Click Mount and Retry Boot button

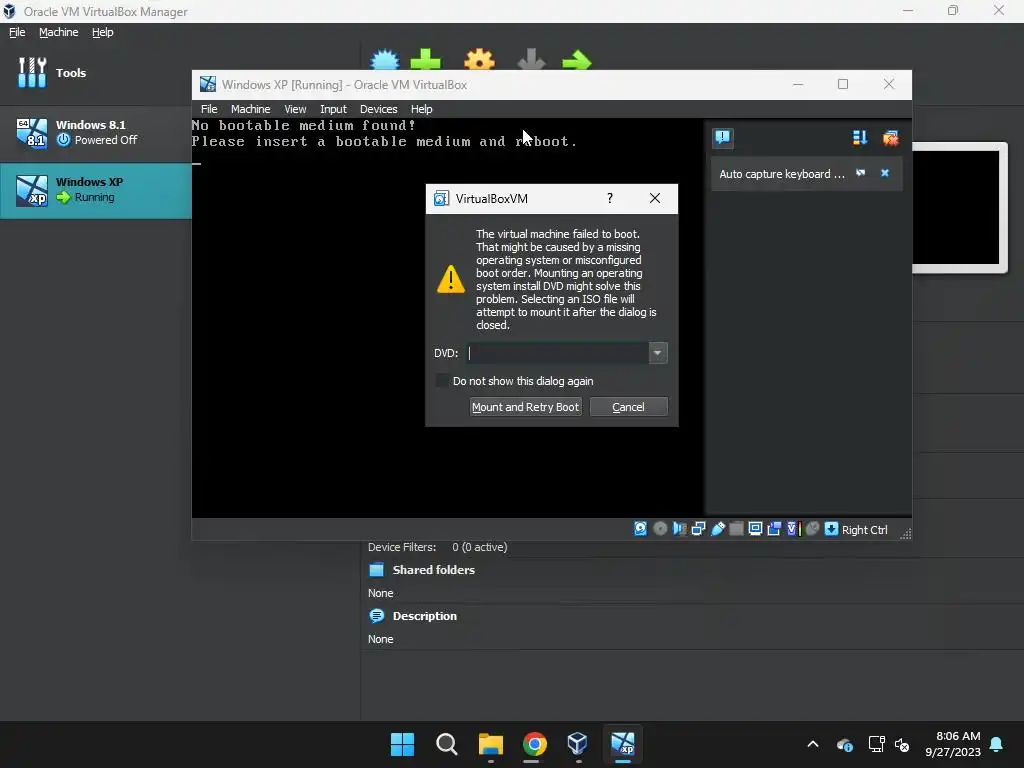point(526,407)
